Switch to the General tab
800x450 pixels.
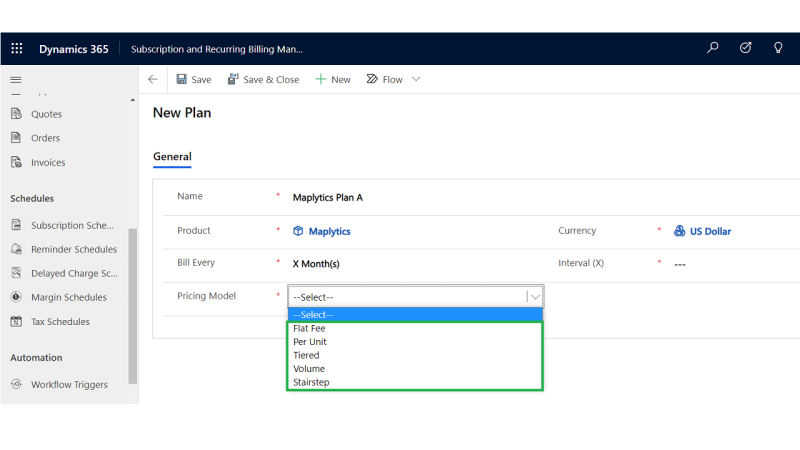(x=172, y=157)
